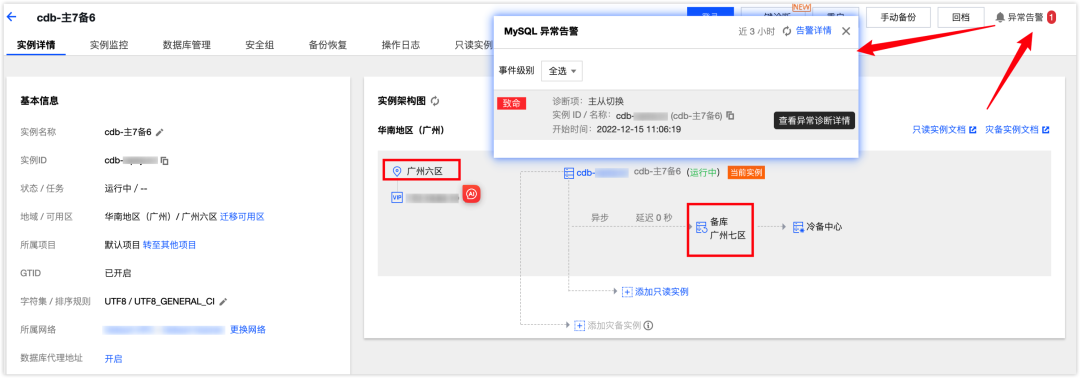Click the VIP icon in the diagram
This screenshot has width=1080, height=378.
pyautogui.click(x=397, y=198)
